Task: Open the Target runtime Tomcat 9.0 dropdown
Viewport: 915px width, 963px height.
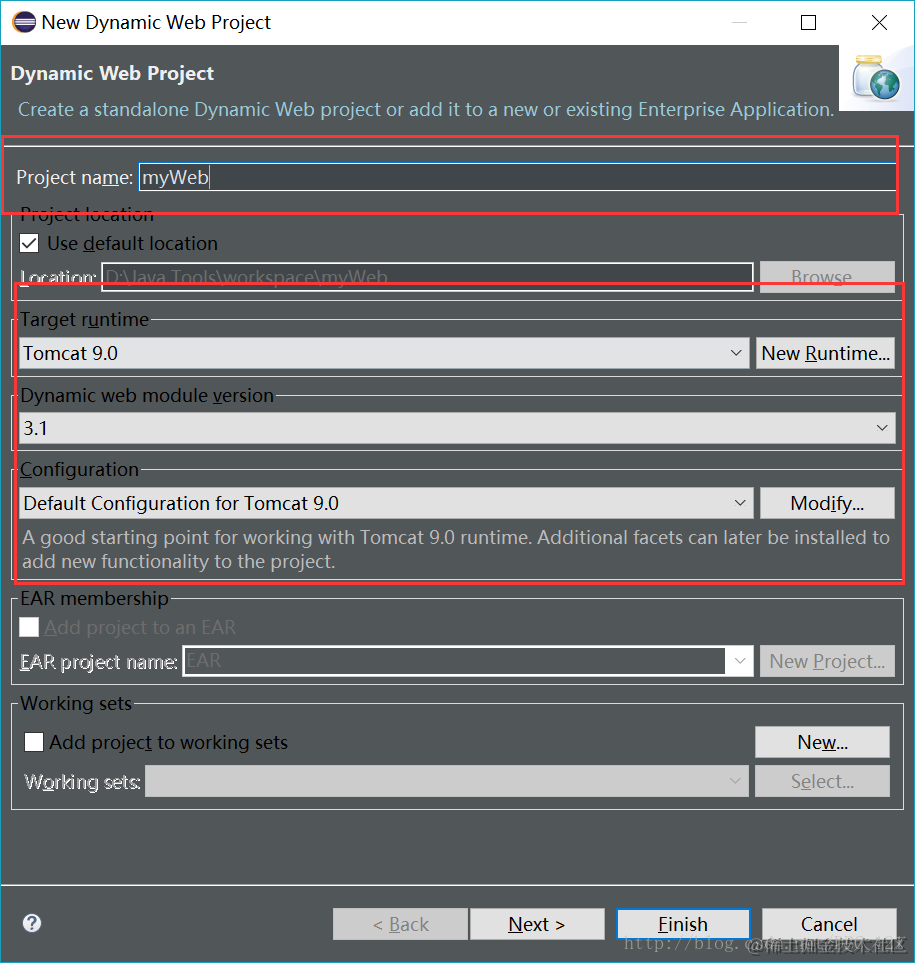Action: [x=384, y=353]
